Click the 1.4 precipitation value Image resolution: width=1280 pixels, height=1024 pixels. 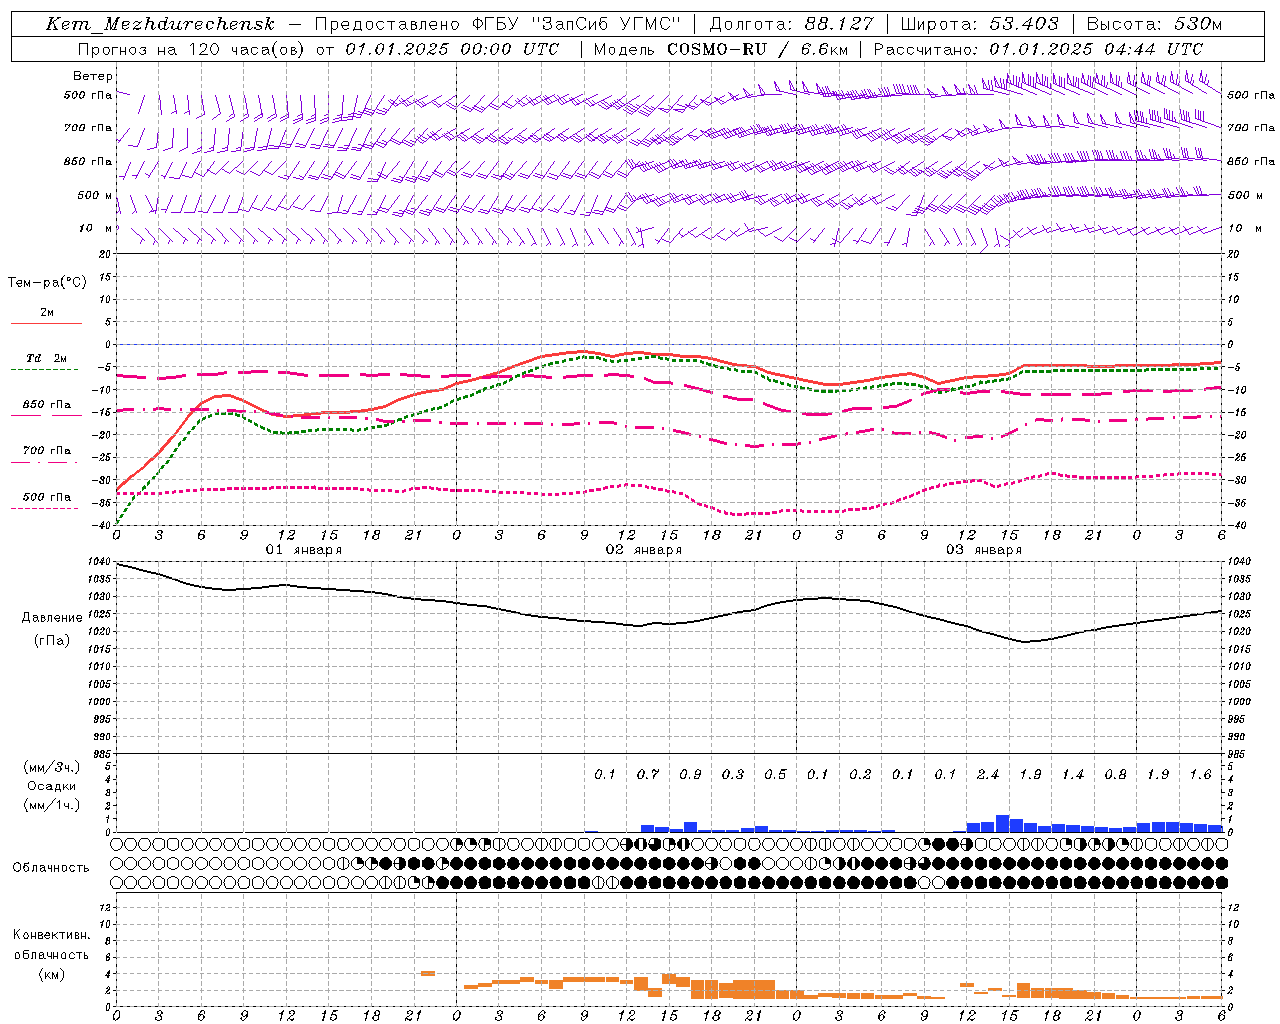[1073, 774]
